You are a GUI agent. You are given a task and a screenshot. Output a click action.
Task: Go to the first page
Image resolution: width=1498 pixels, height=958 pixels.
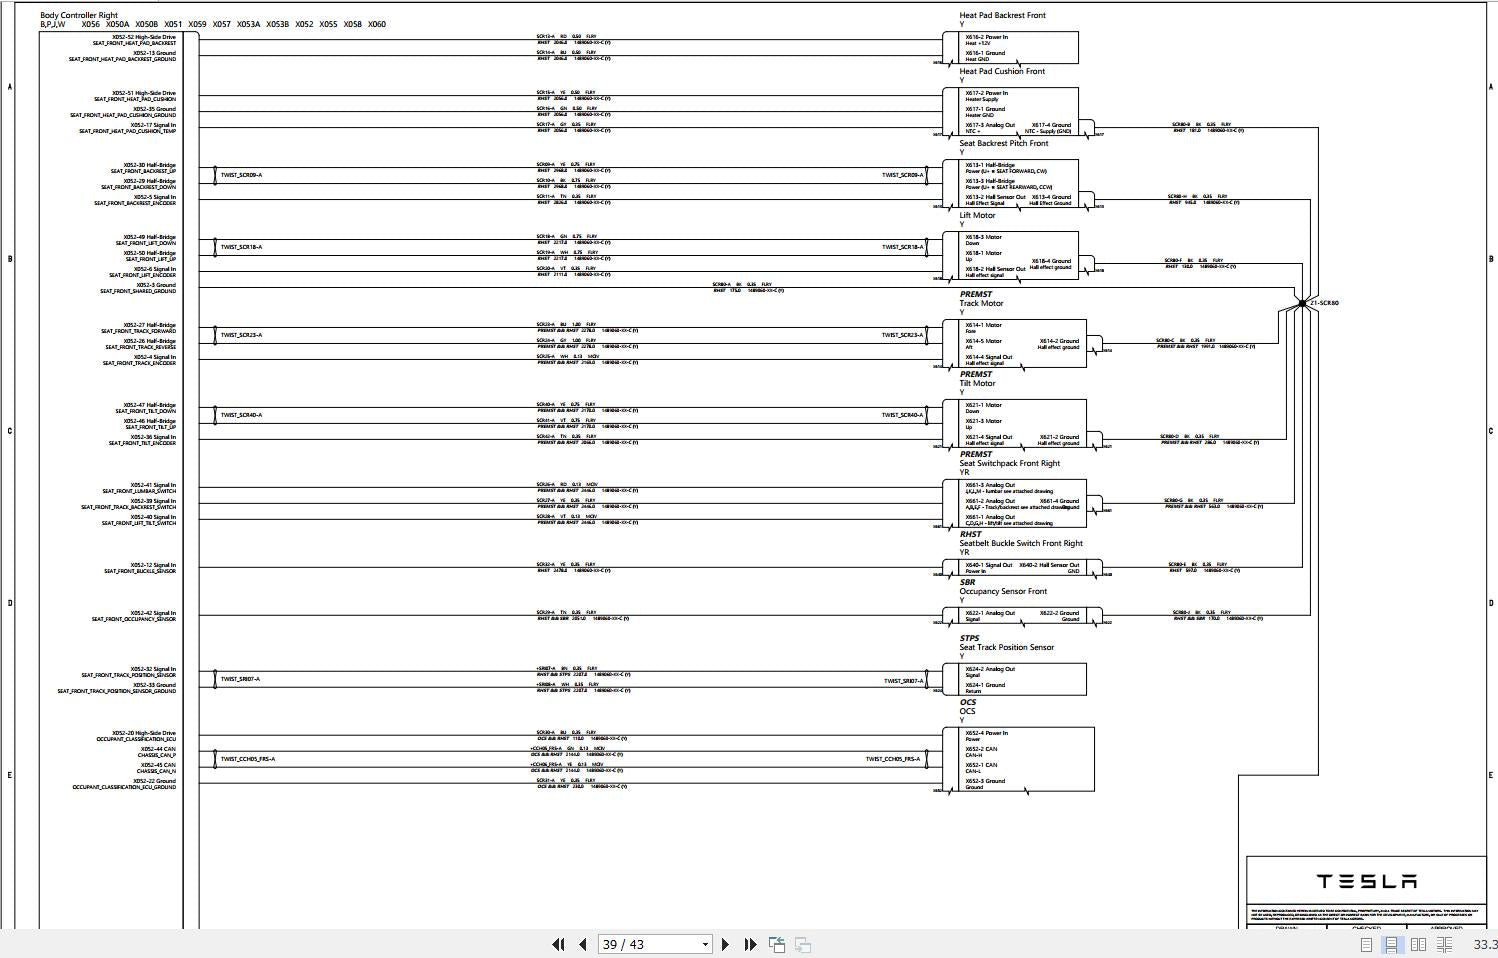(x=558, y=944)
